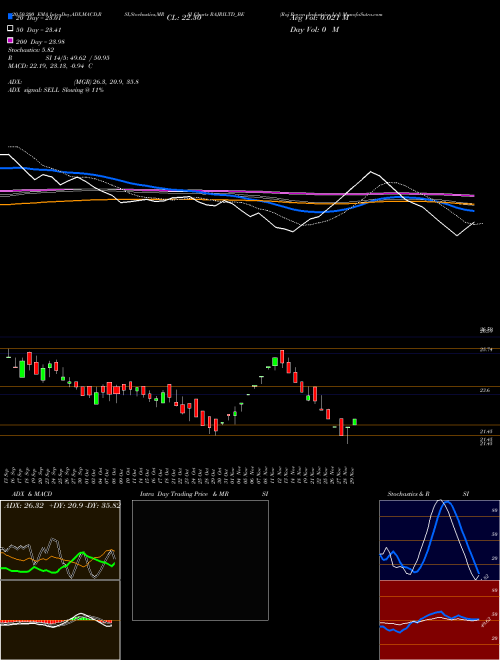Select the '200 Day = 23.98' label
The height and width of the screenshot is (660, 500).
[40, 41]
